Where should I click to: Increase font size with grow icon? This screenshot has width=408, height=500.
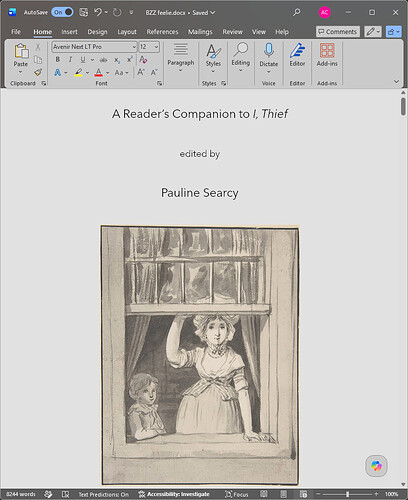pyautogui.click(x=141, y=72)
